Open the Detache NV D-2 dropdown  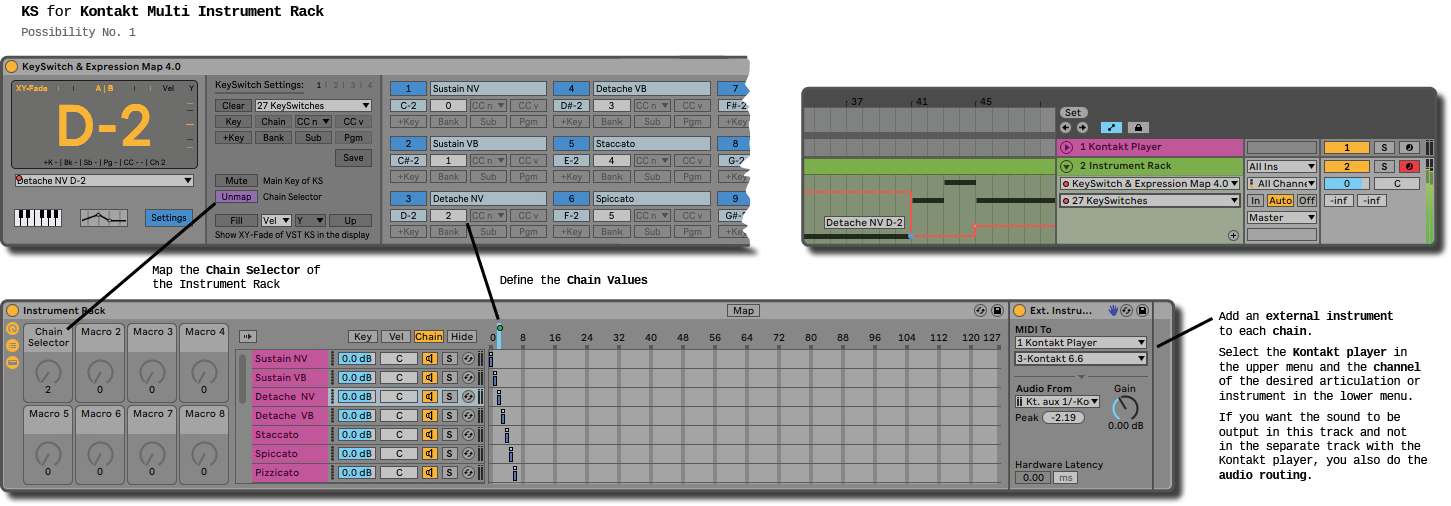[x=105, y=180]
